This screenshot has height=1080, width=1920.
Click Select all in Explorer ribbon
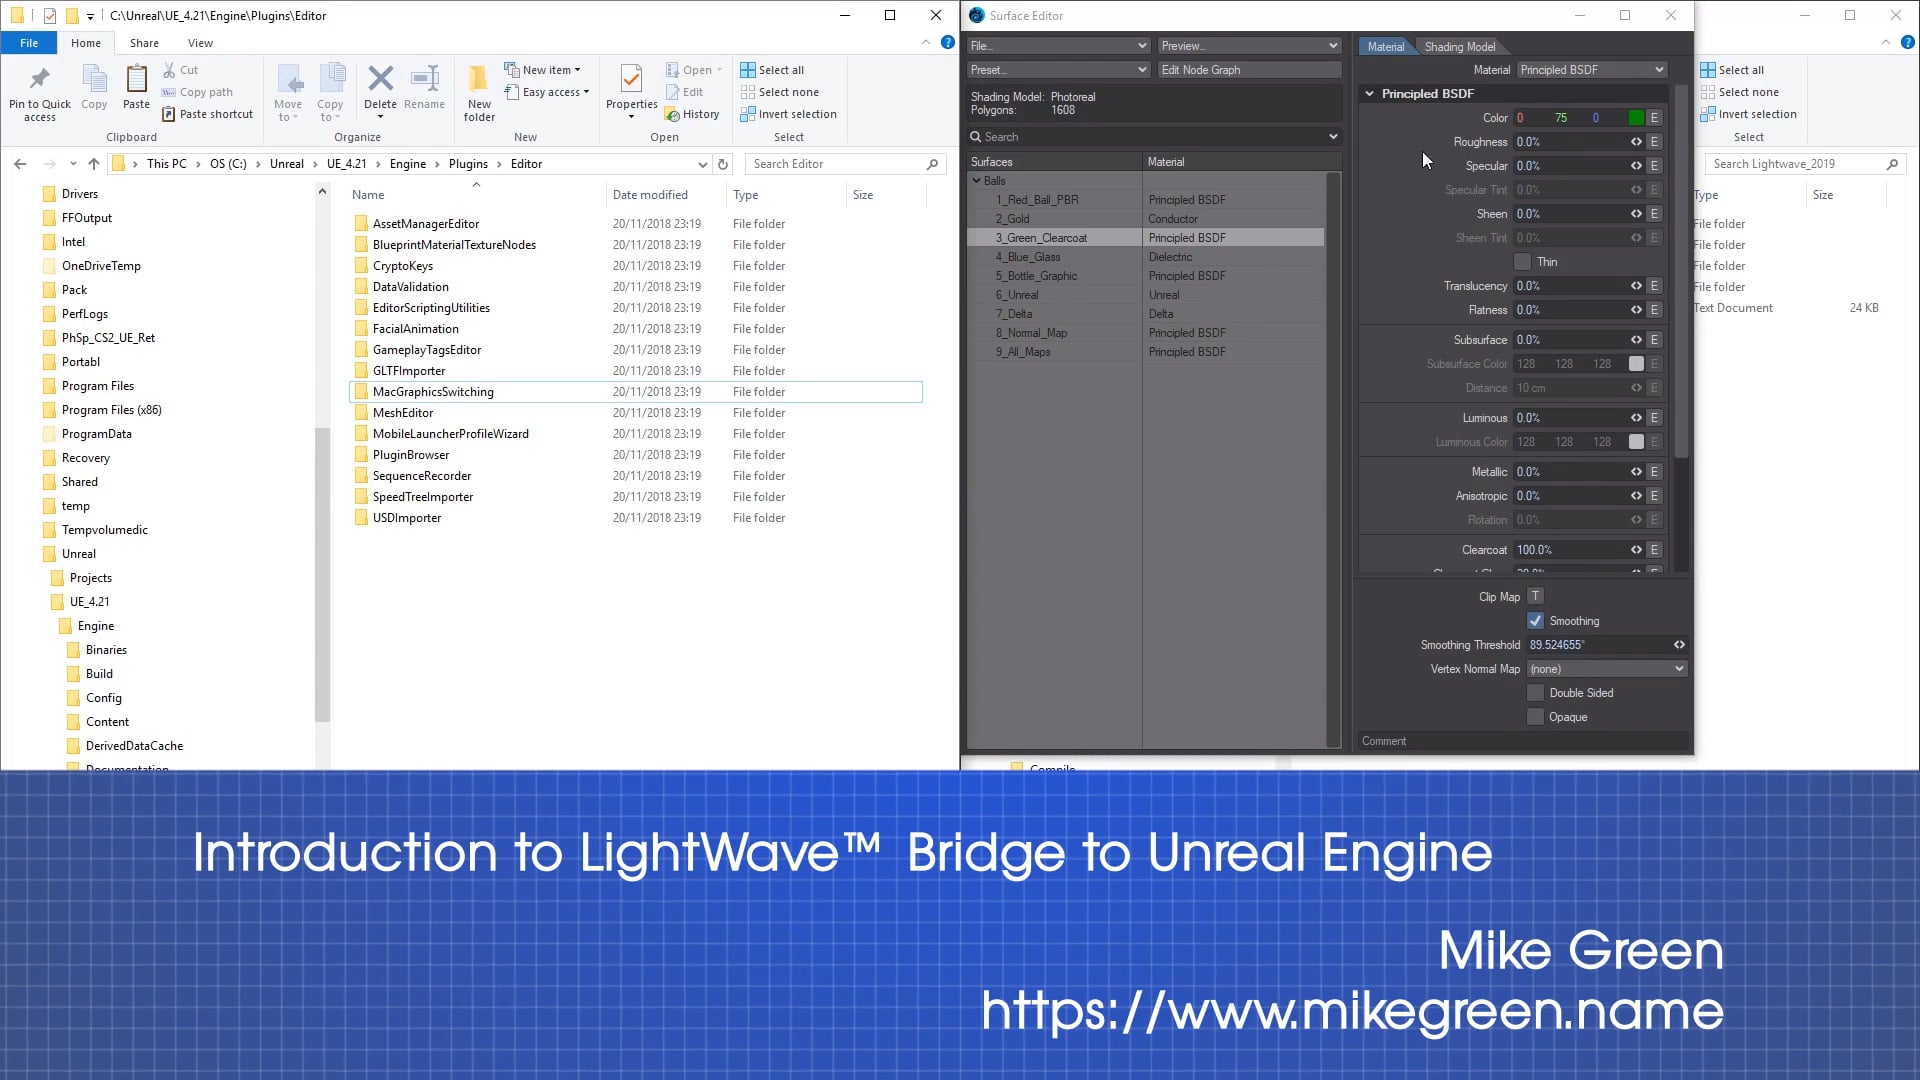point(772,70)
